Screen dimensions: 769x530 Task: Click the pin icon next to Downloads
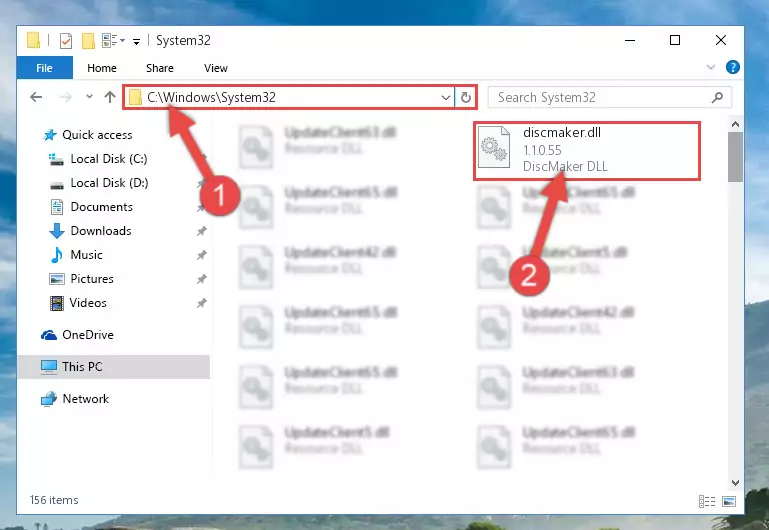click(x=202, y=231)
